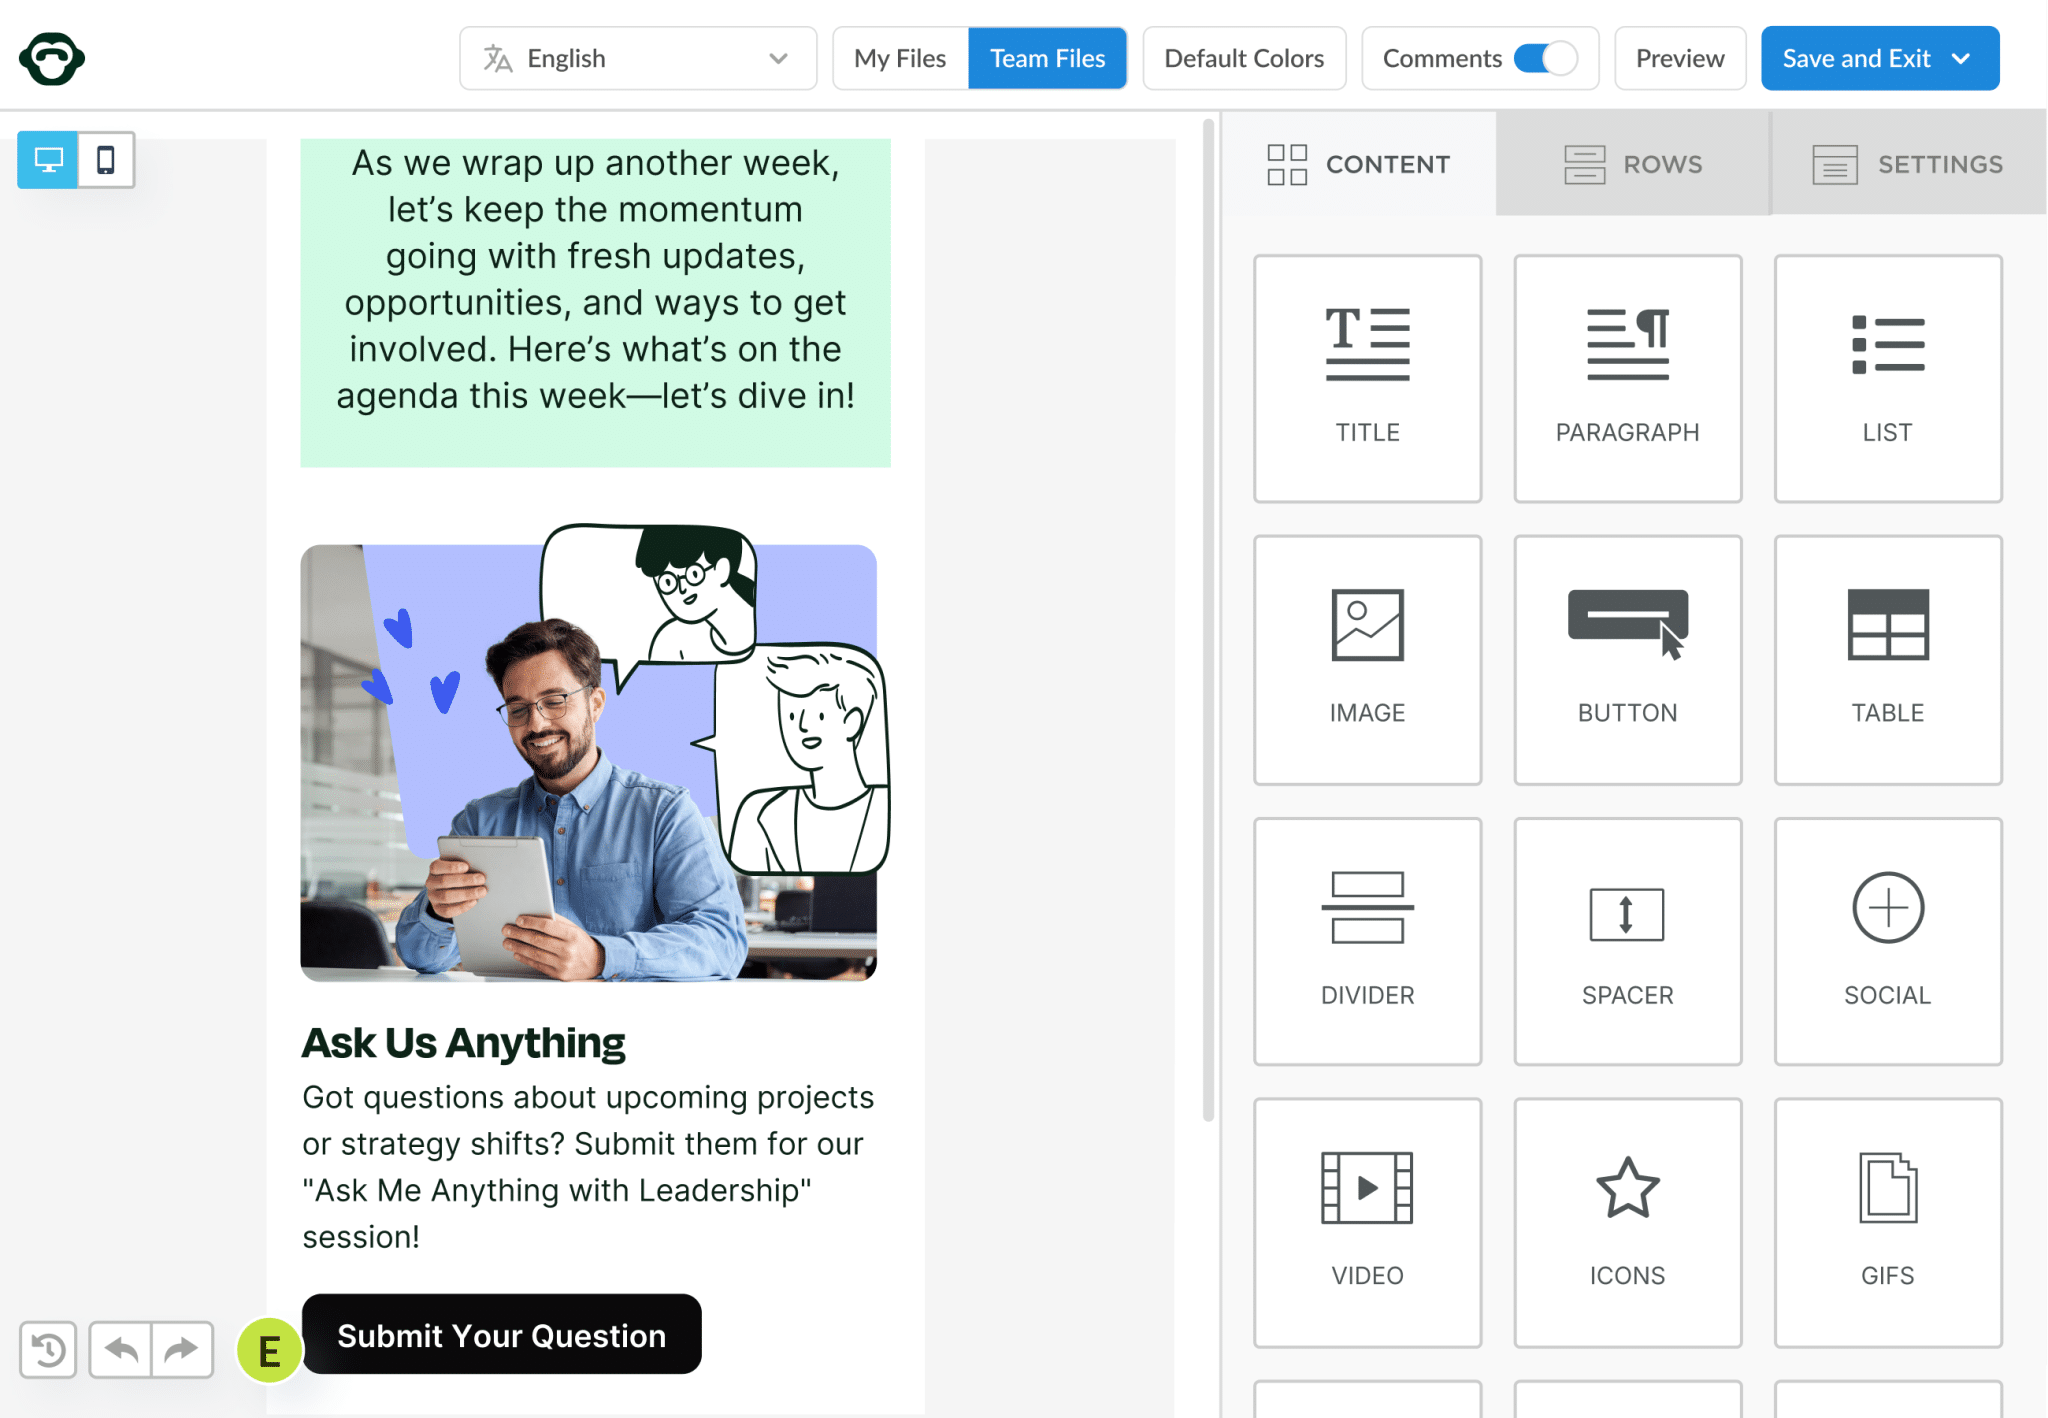
Task: Pick the Video content block
Action: point(1367,1222)
